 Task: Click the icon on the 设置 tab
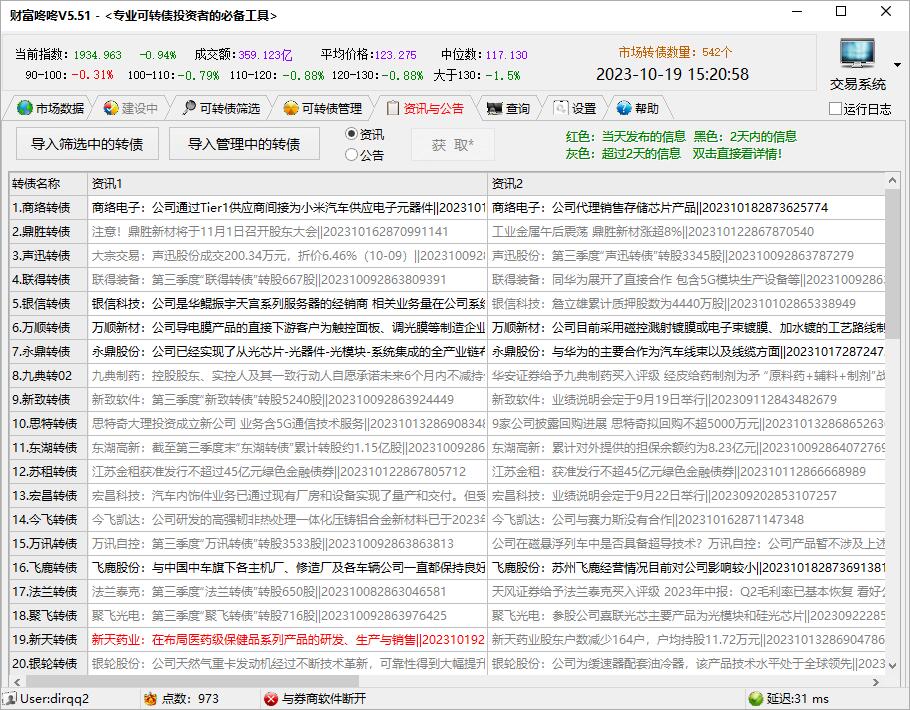click(x=561, y=108)
